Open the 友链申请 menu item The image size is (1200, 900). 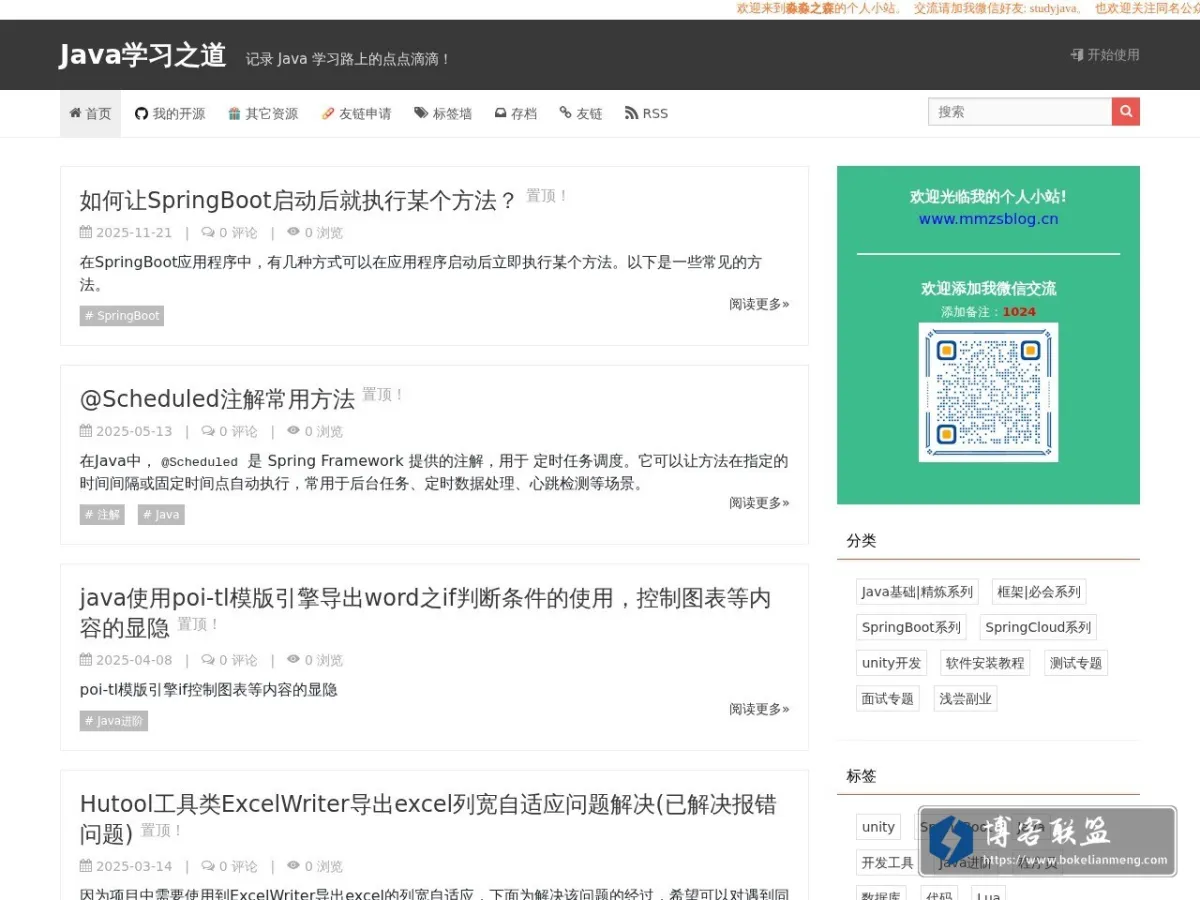point(356,113)
